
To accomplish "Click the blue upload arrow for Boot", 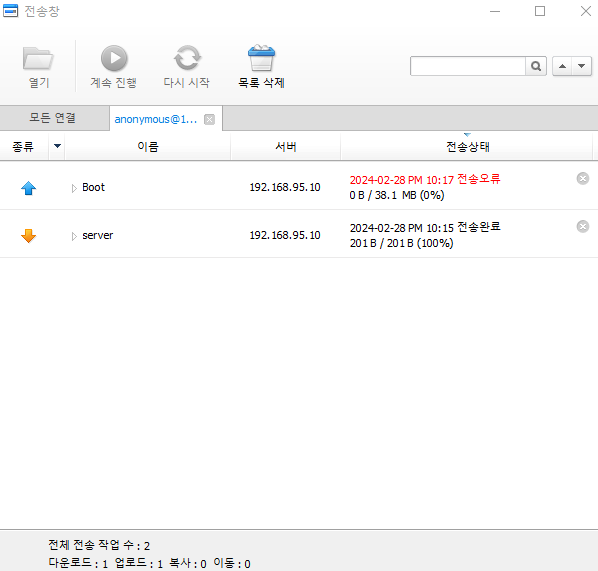I will [x=29, y=188].
